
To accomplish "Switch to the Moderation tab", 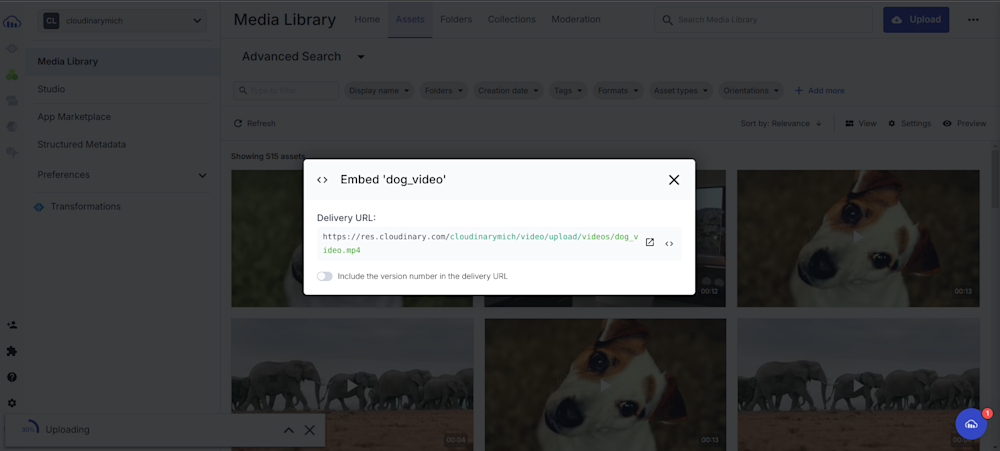I will (x=576, y=20).
